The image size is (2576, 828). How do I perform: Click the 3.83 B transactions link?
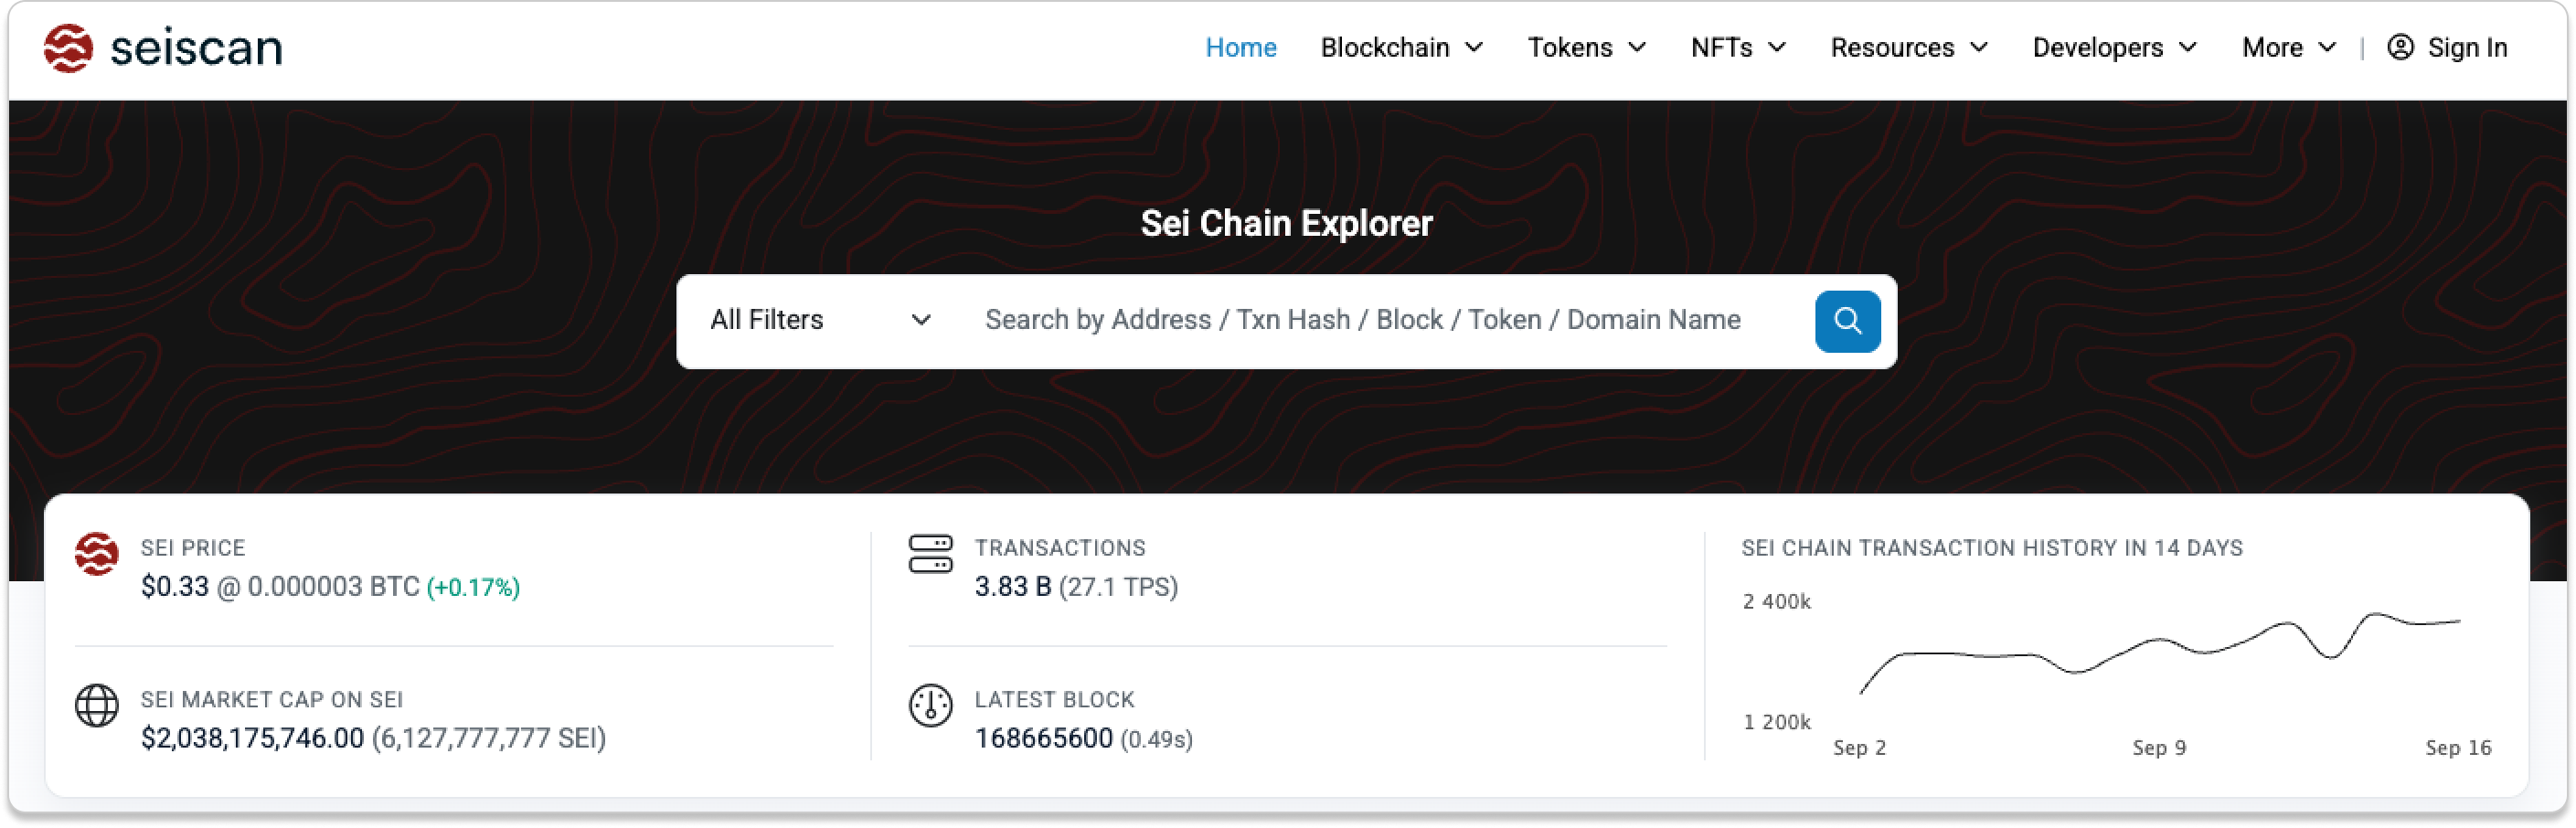tap(1012, 586)
